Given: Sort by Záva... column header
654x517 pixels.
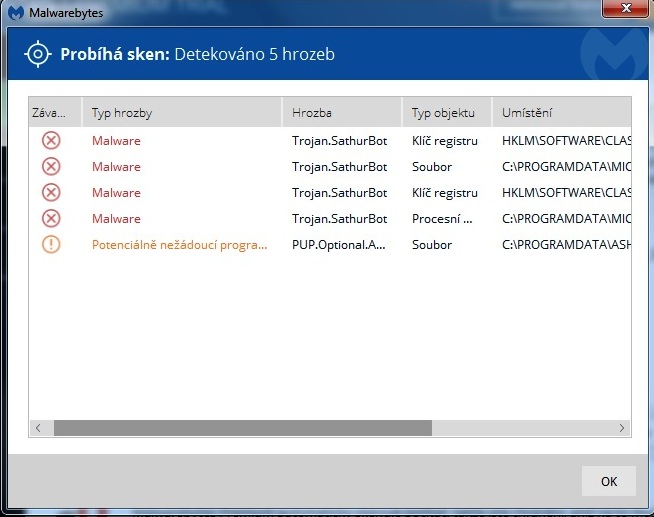Looking at the screenshot, I should point(55,112).
